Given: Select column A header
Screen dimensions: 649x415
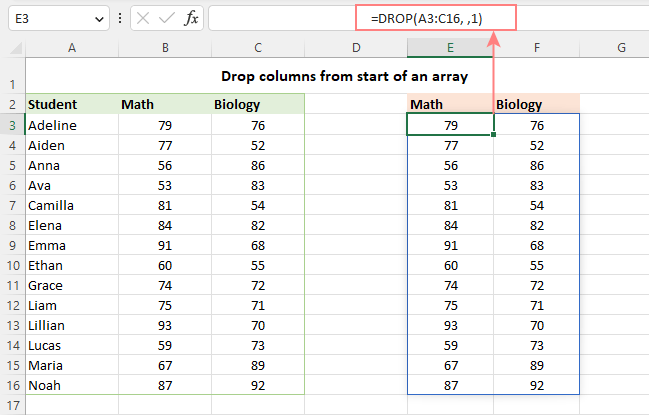Looking at the screenshot, I should pos(72,48).
